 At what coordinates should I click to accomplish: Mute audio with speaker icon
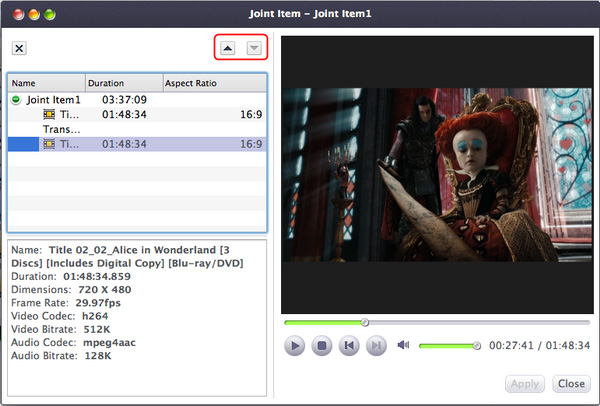coord(403,345)
